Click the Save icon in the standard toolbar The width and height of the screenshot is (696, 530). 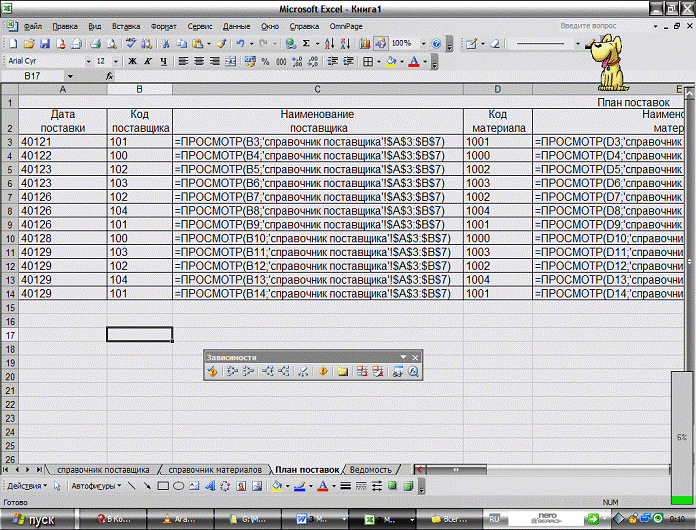(x=44, y=44)
